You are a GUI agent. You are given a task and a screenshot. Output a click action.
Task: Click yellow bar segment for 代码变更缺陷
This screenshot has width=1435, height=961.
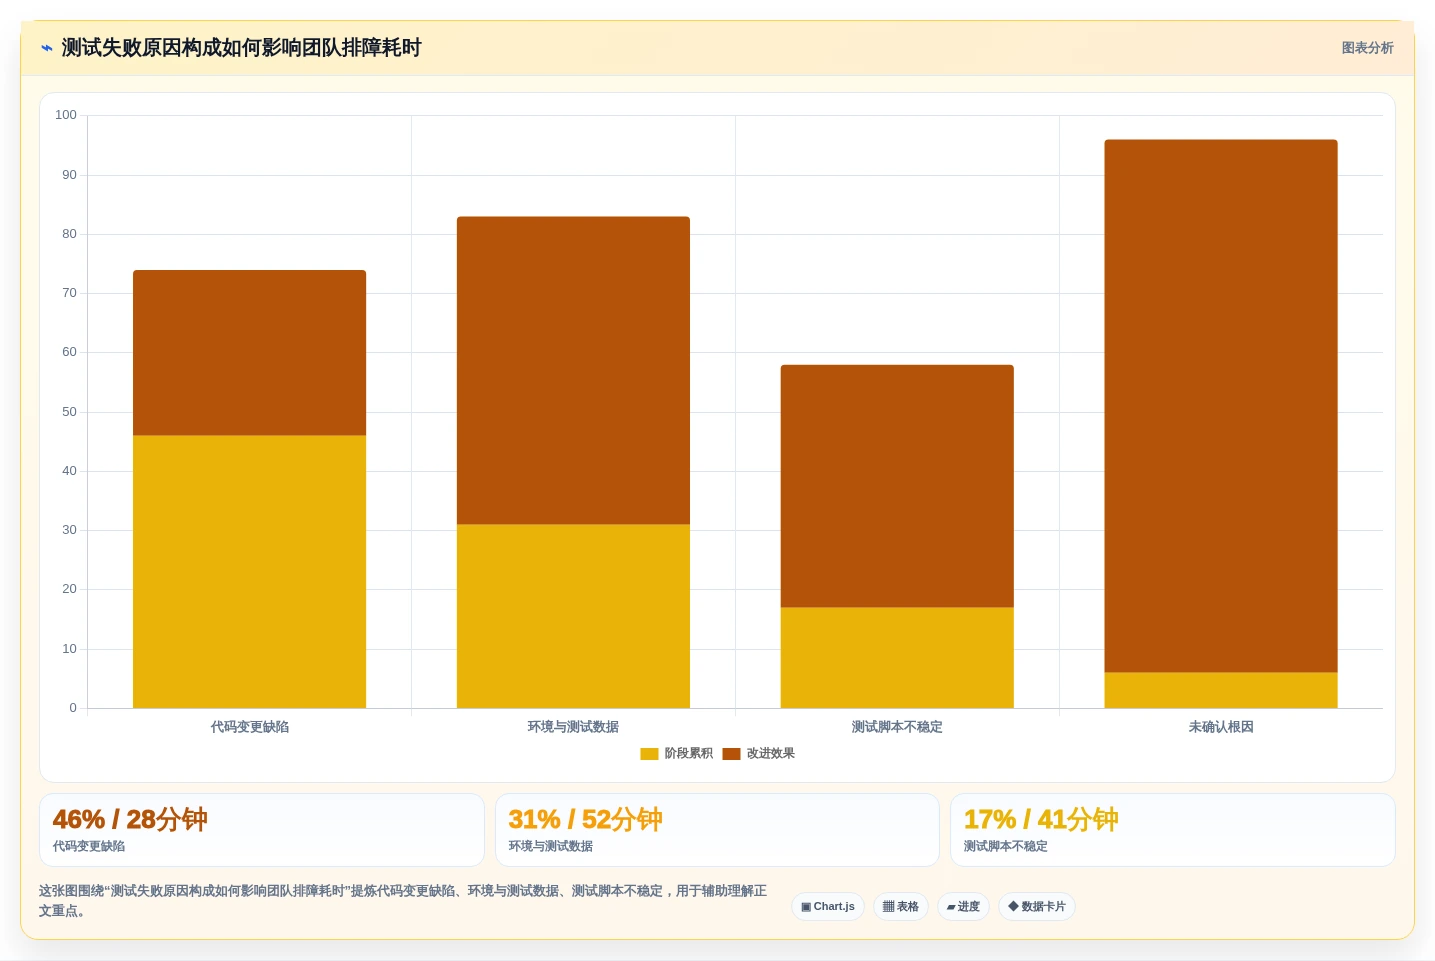pyautogui.click(x=249, y=572)
